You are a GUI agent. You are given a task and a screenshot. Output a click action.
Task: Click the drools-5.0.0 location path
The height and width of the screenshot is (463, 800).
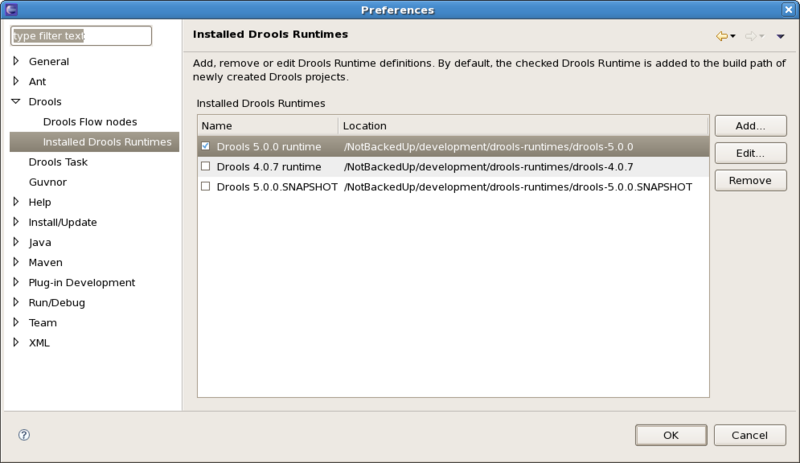(489, 147)
